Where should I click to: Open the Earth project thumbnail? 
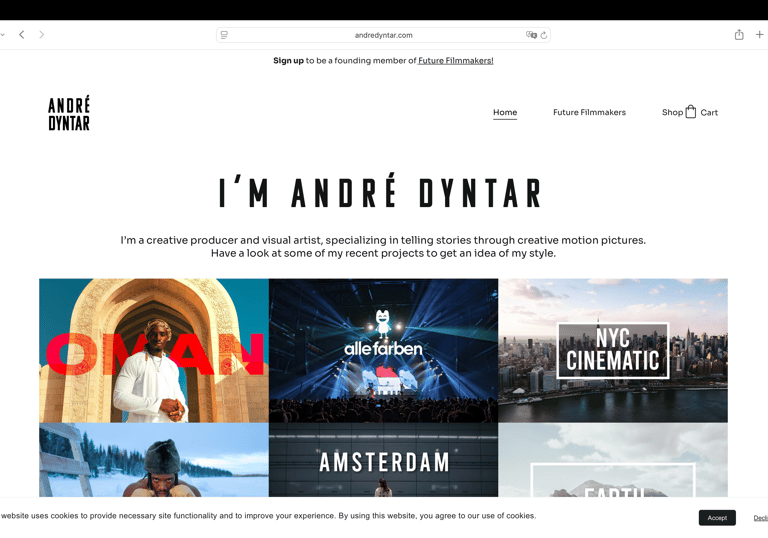[613, 460]
